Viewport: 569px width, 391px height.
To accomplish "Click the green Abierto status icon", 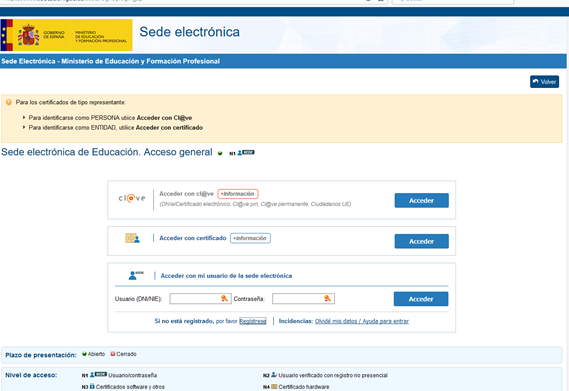I will pyautogui.click(x=84, y=354).
